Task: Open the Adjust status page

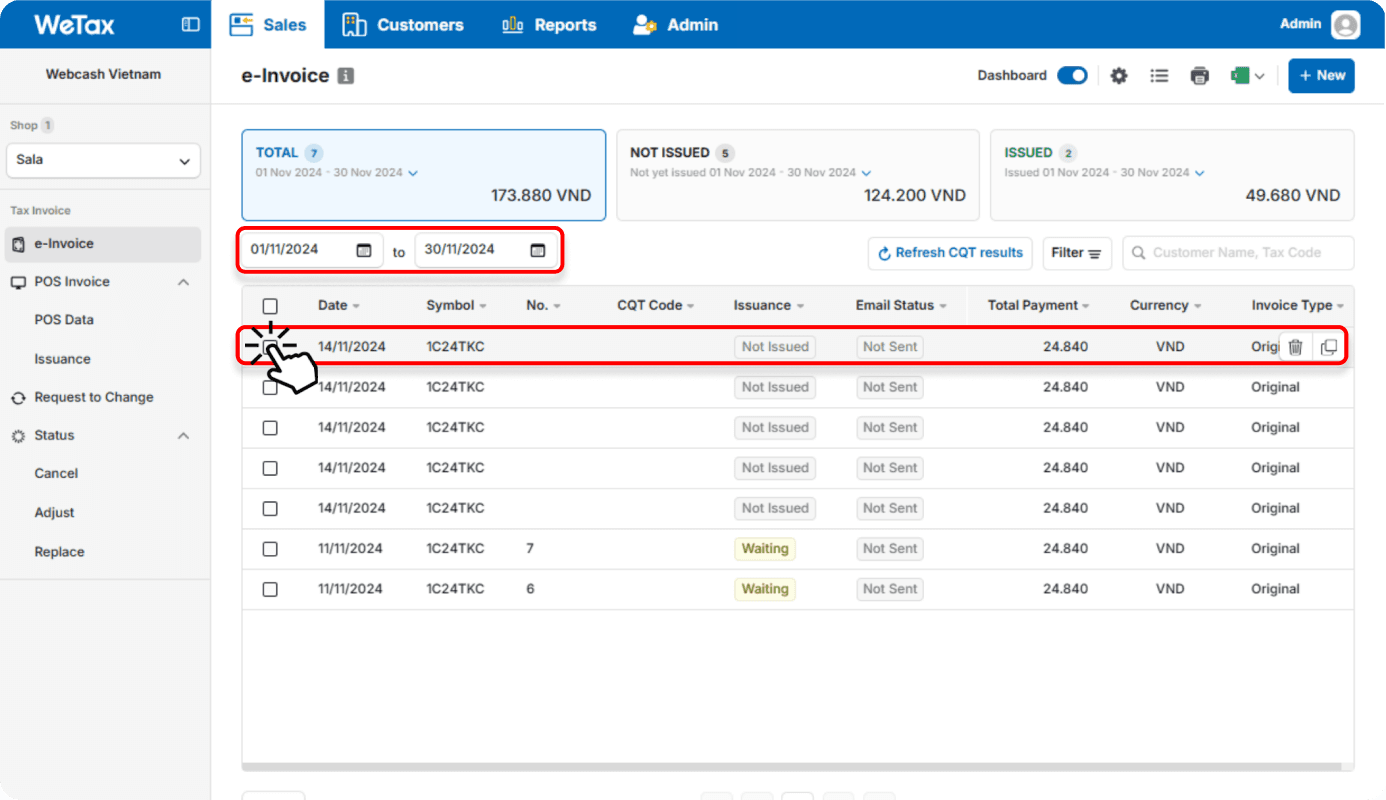Action: [x=54, y=513]
